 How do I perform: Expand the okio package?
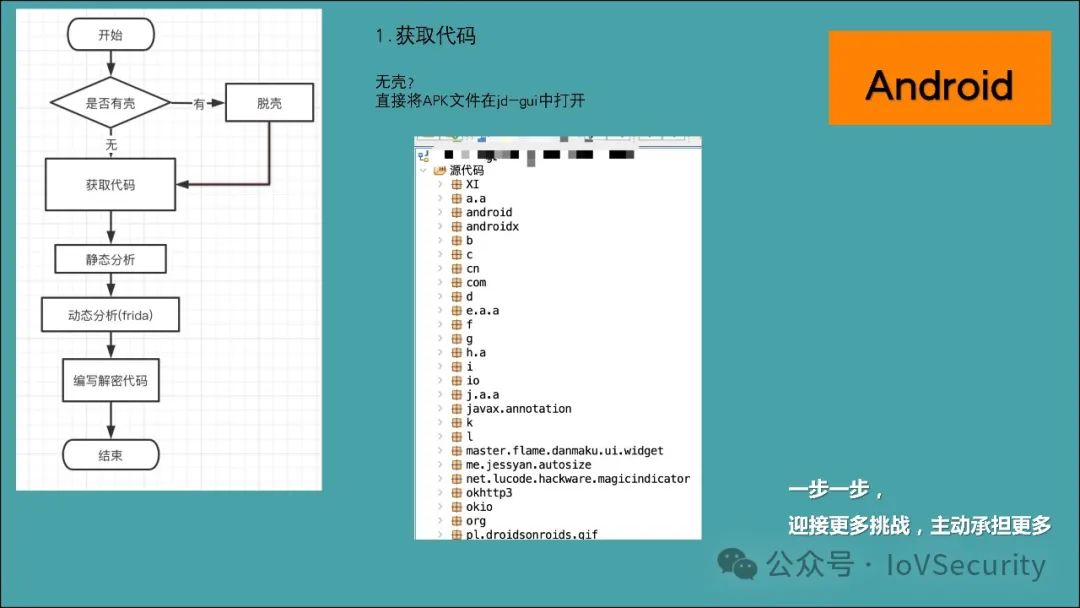pos(440,507)
